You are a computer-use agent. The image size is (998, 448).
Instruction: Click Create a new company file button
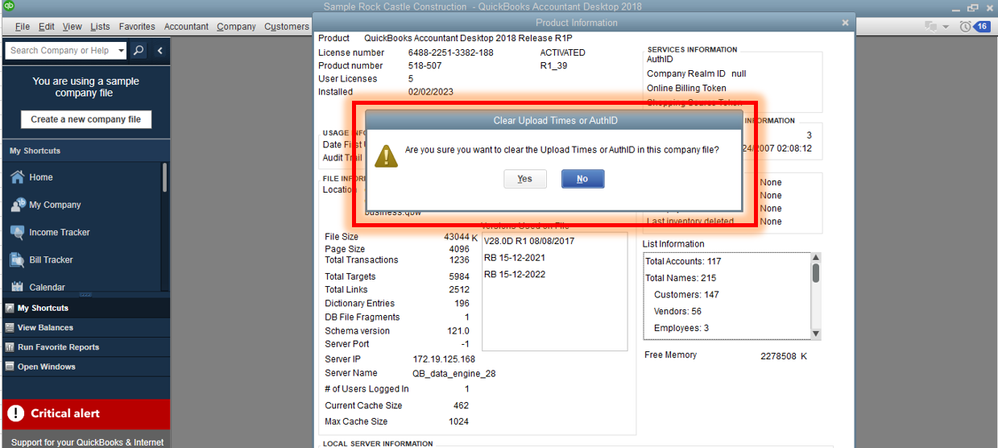point(86,119)
